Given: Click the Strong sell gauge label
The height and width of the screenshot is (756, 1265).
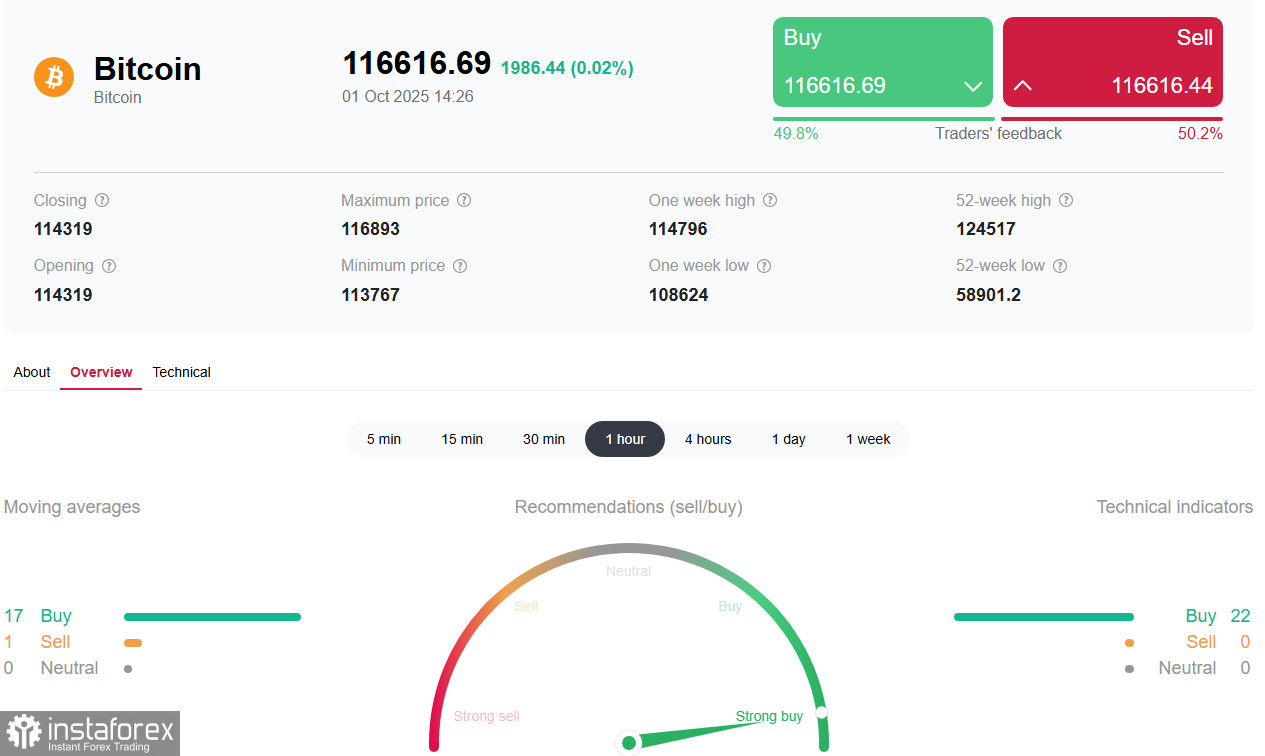Looking at the screenshot, I should (487, 716).
